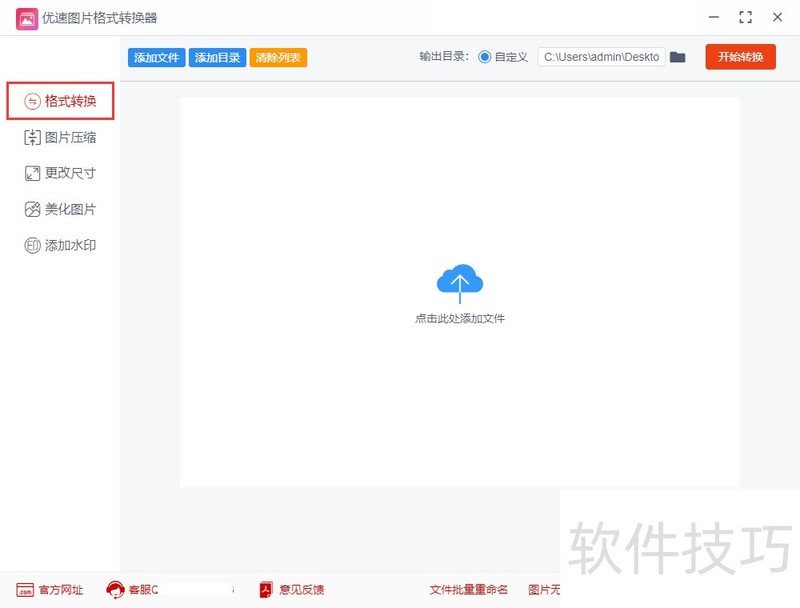This screenshot has height=608, width=800.
Task: Click the 意见反馈 document icon
Action: [x=266, y=590]
